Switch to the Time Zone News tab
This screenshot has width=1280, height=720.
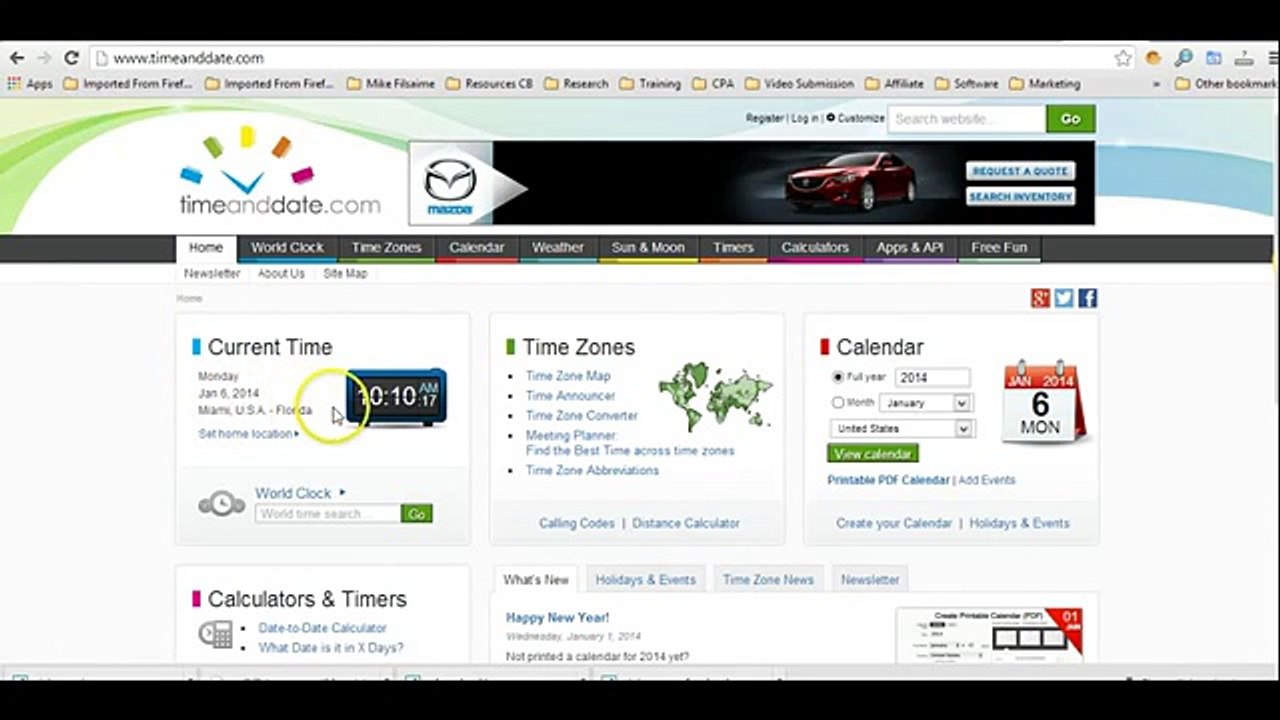(x=768, y=580)
